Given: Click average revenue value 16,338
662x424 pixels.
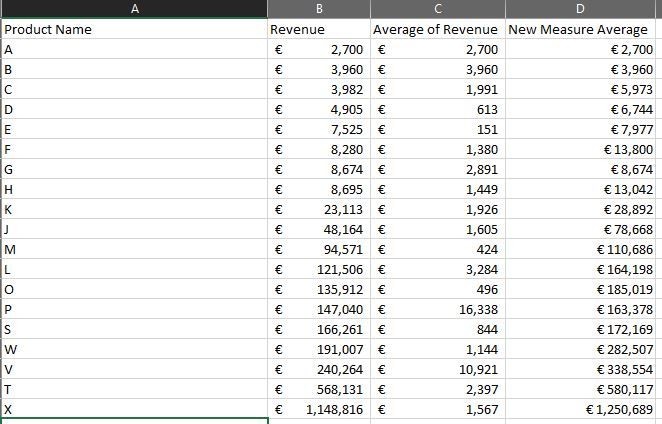Looking at the screenshot, I should click(x=438, y=309).
